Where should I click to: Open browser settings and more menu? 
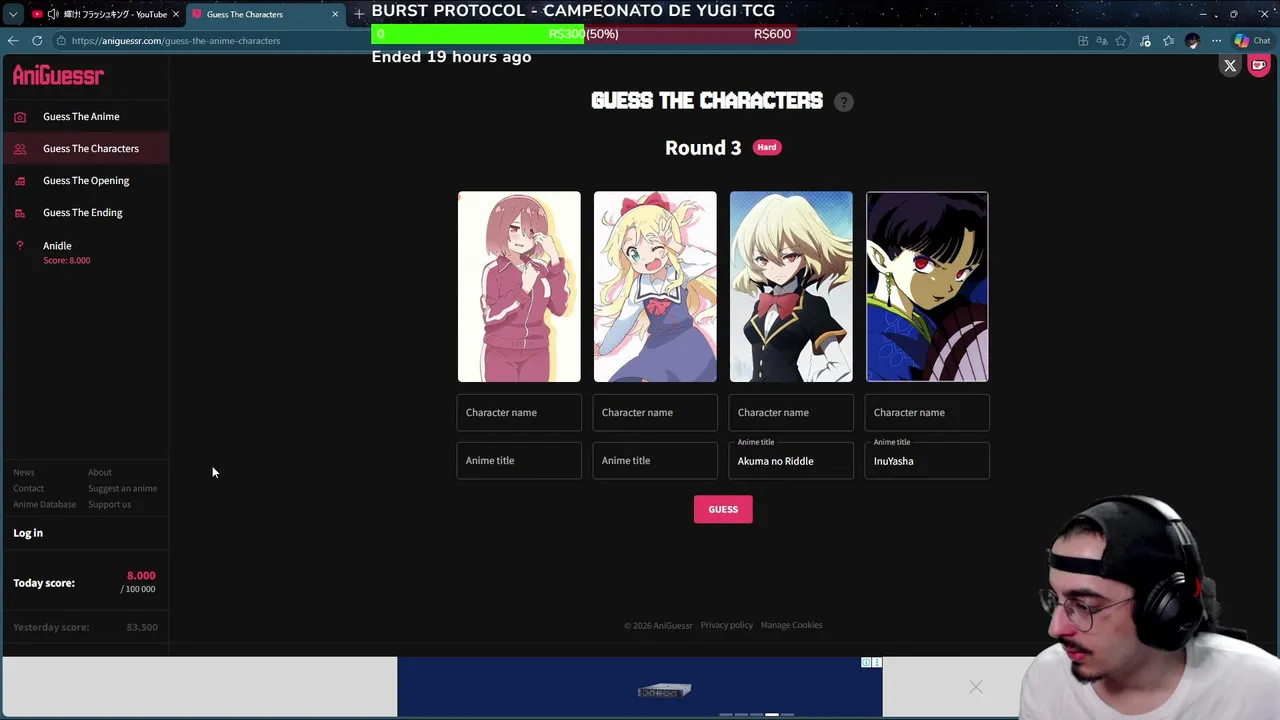pyautogui.click(x=1216, y=41)
